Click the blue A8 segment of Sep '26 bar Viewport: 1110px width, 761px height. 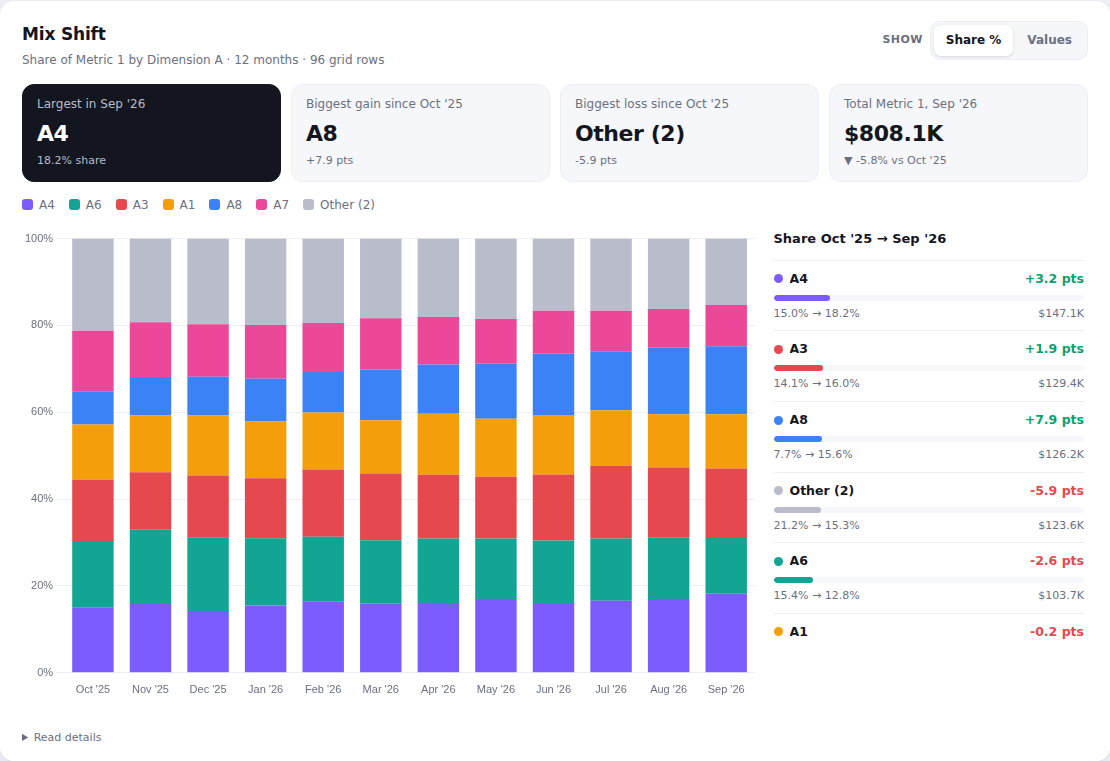pyautogui.click(x=726, y=380)
